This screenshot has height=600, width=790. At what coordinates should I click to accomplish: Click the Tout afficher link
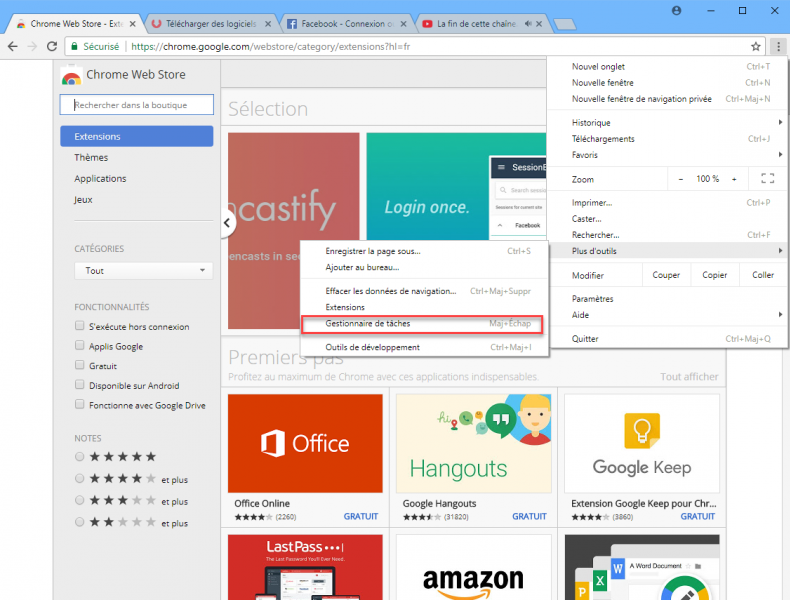pos(689,377)
